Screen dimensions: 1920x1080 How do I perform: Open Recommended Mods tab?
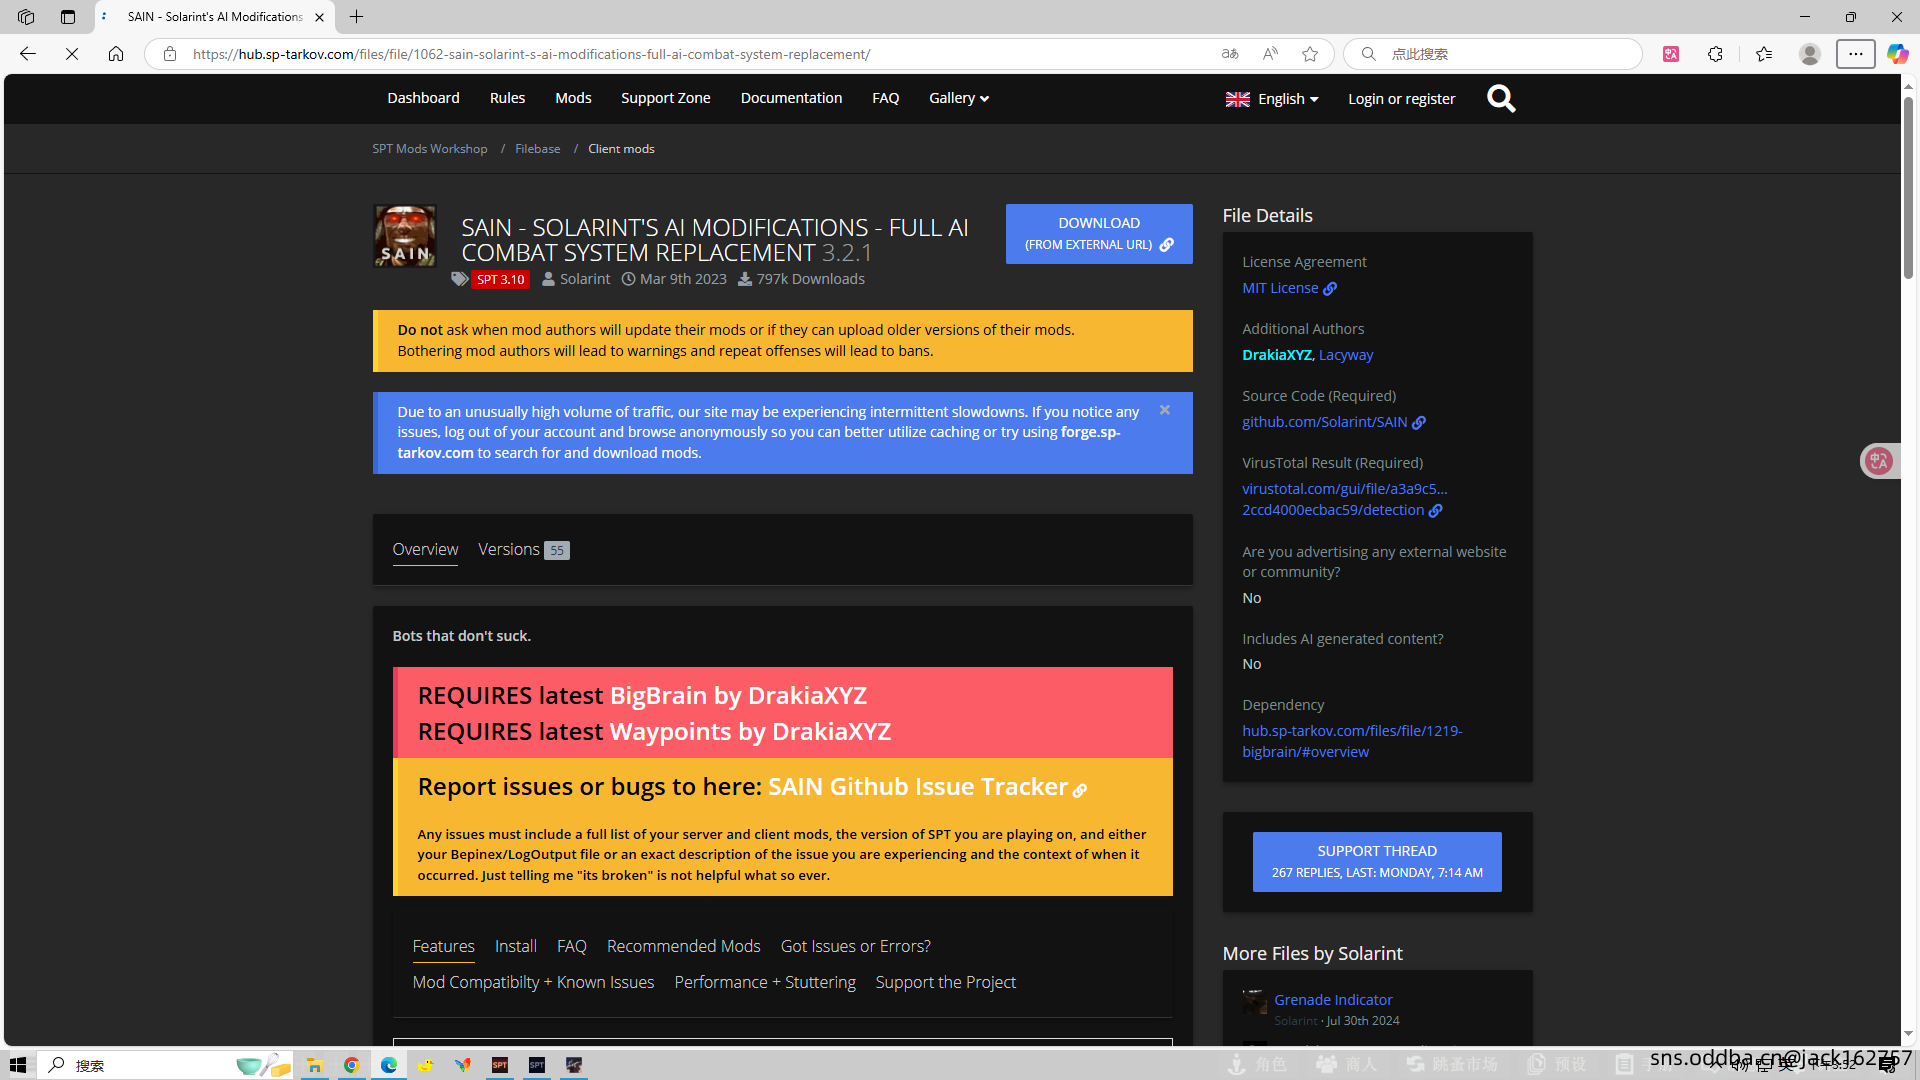pos(683,946)
